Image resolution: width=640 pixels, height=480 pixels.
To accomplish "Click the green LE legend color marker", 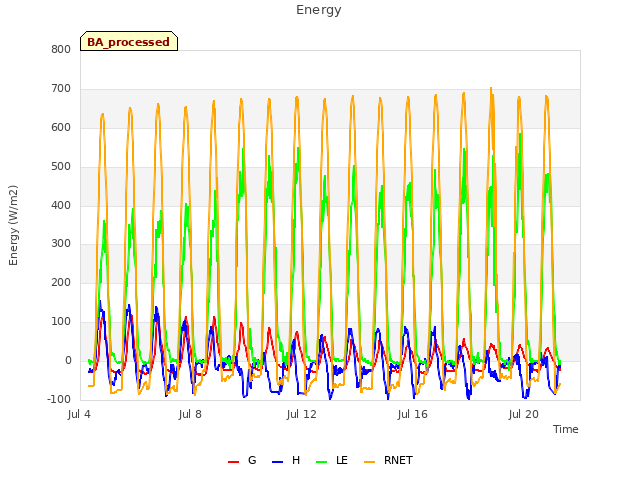I will [x=322, y=462].
